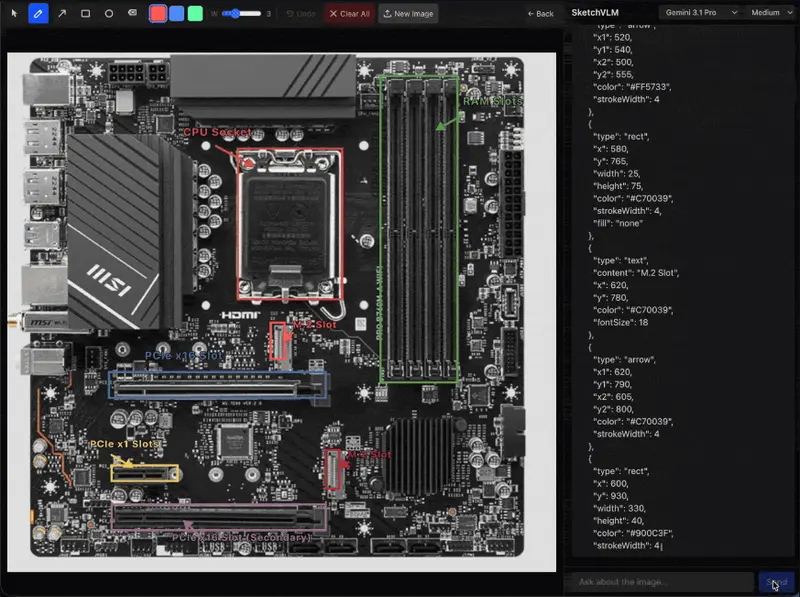This screenshot has height=597, width=800.
Task: Click the SketchVLM title
Action: pos(595,13)
